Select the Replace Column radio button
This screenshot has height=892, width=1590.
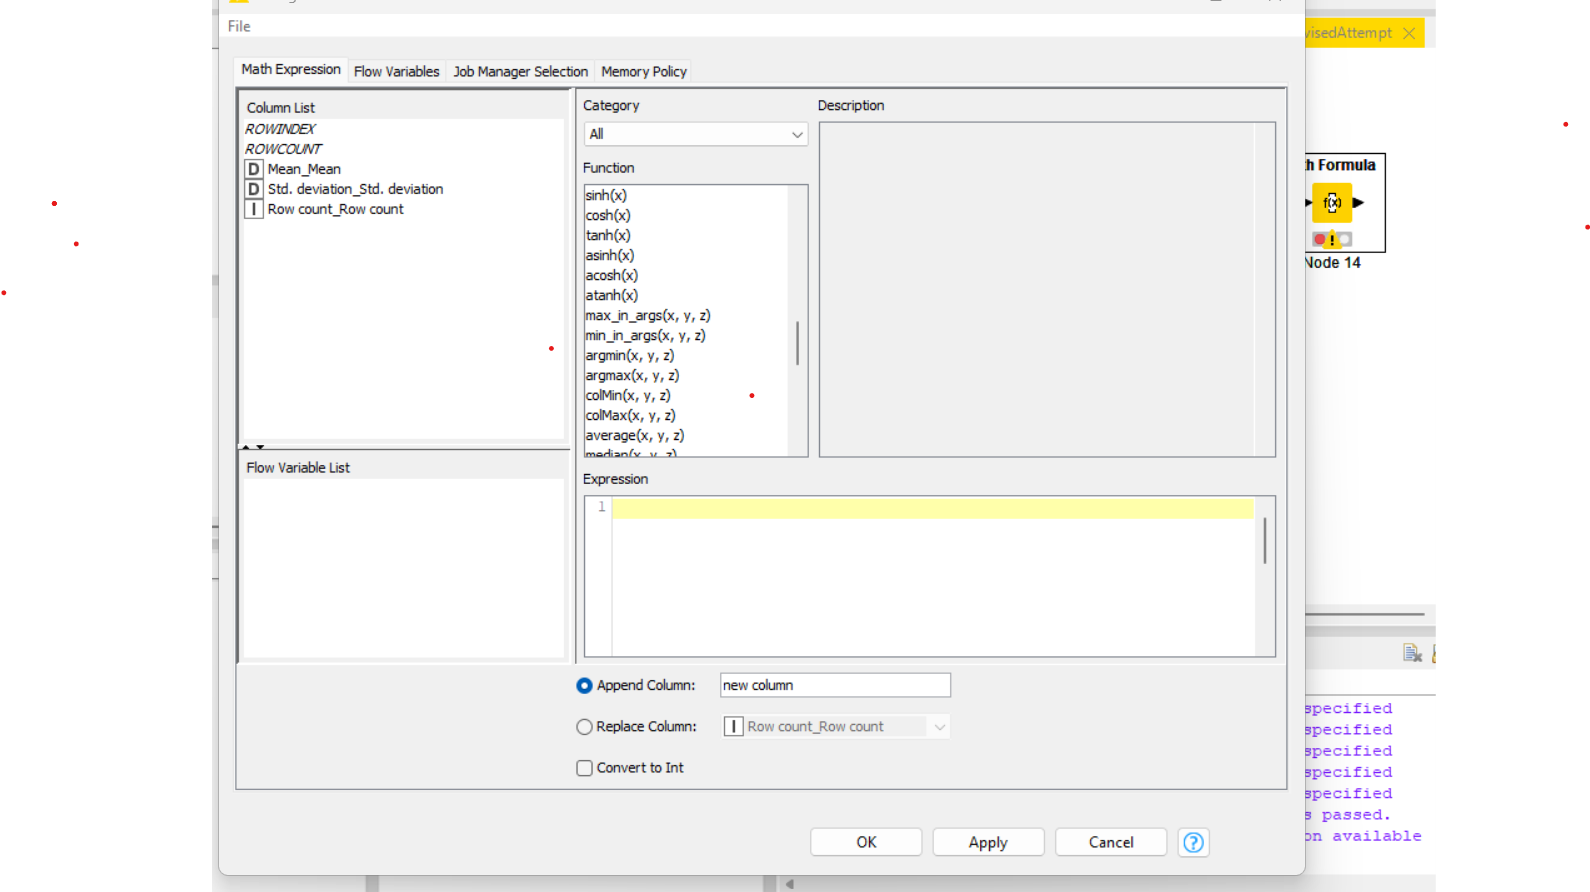(584, 727)
